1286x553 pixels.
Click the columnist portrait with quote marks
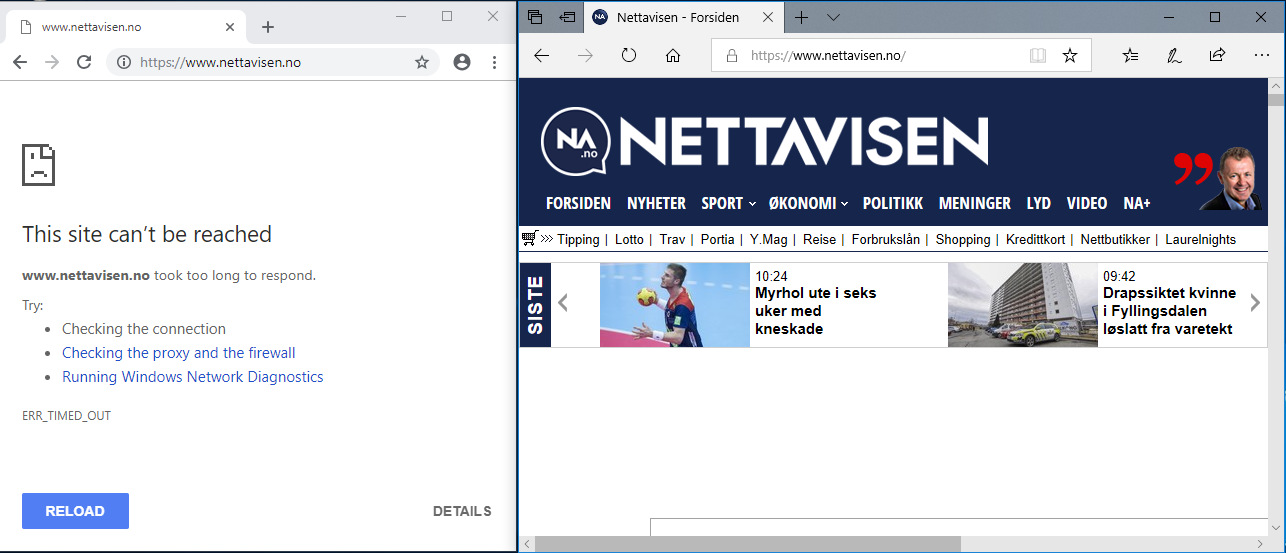click(1219, 178)
